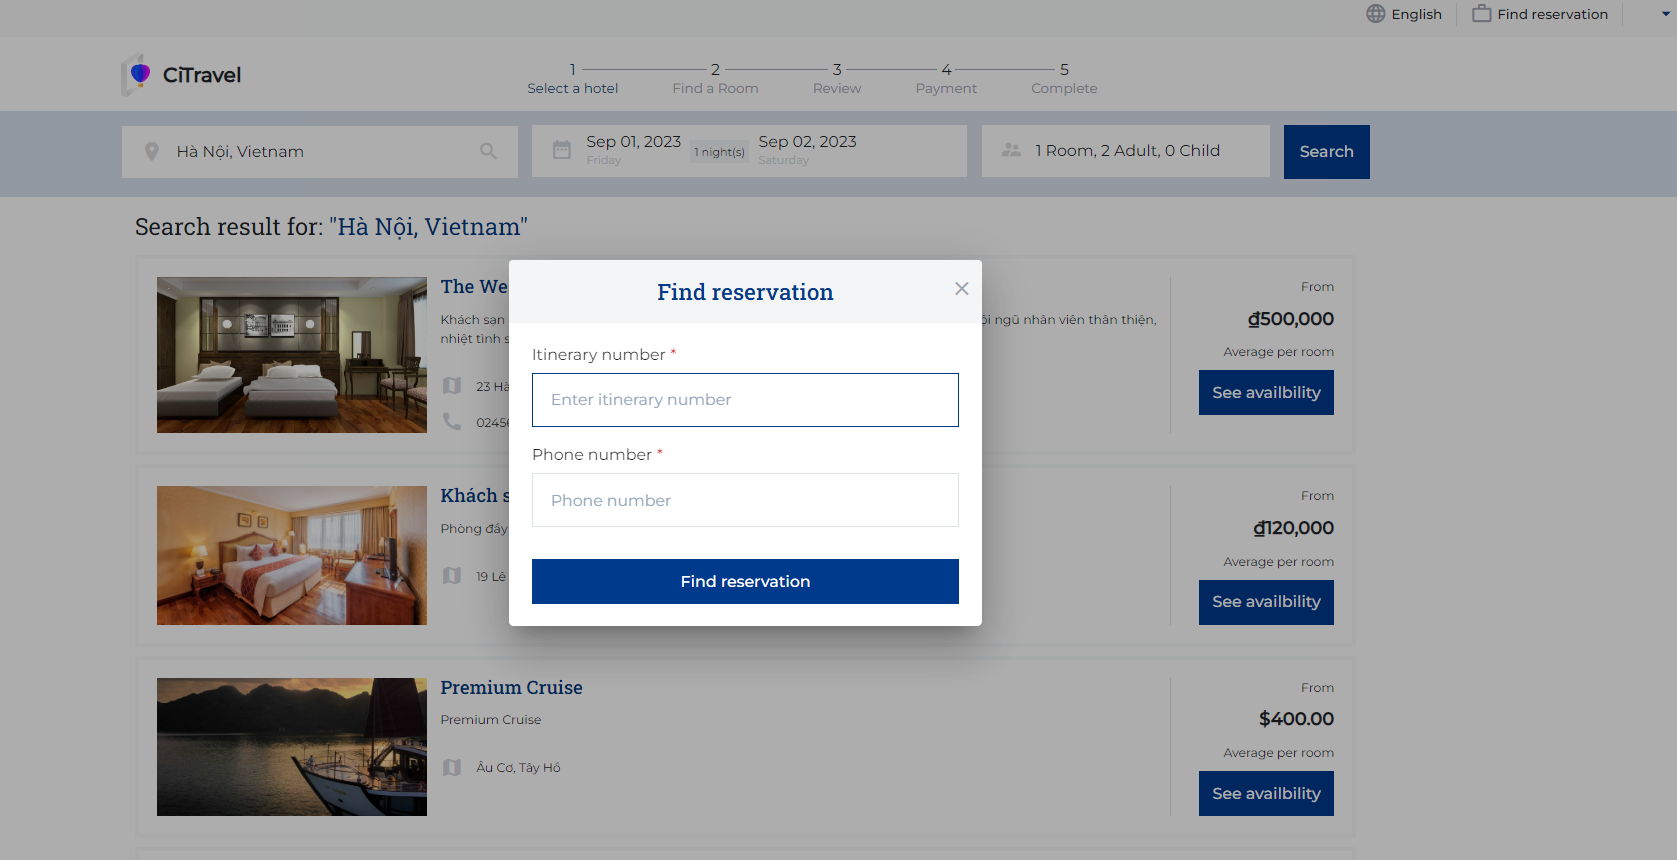This screenshot has width=1677, height=860.
Task: Open the Premium Cruise hotel title link
Action: [x=511, y=688]
